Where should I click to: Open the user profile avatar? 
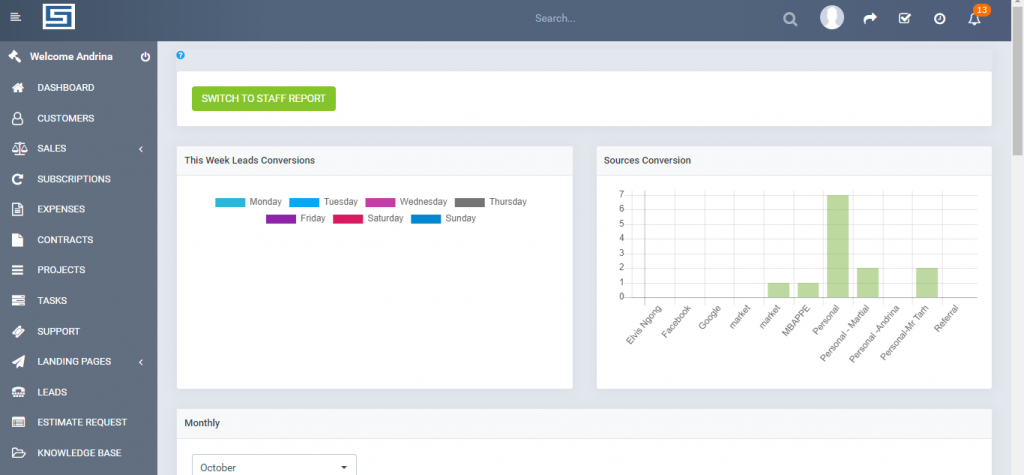(832, 18)
